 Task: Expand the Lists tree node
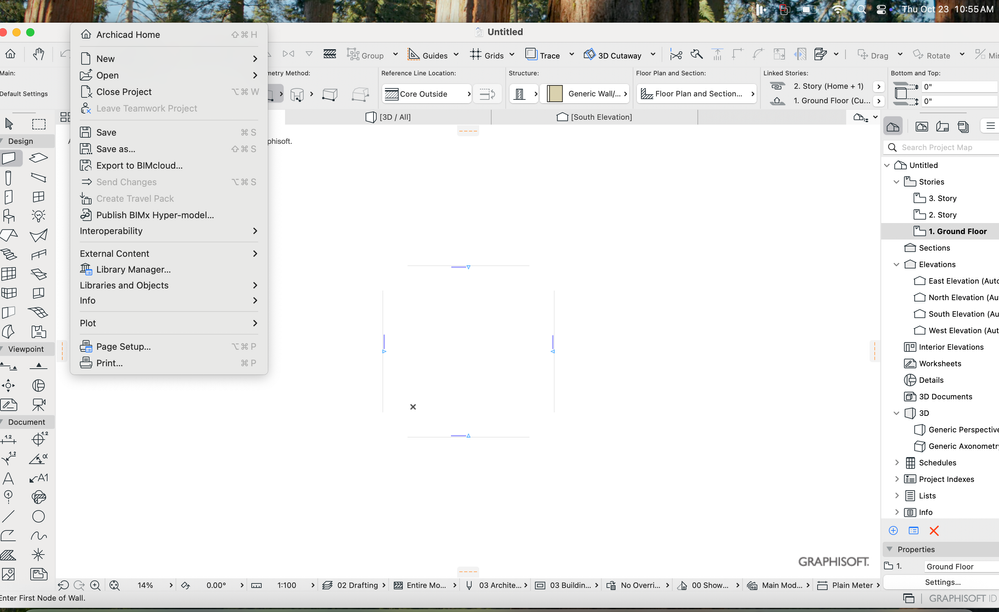[896, 496]
